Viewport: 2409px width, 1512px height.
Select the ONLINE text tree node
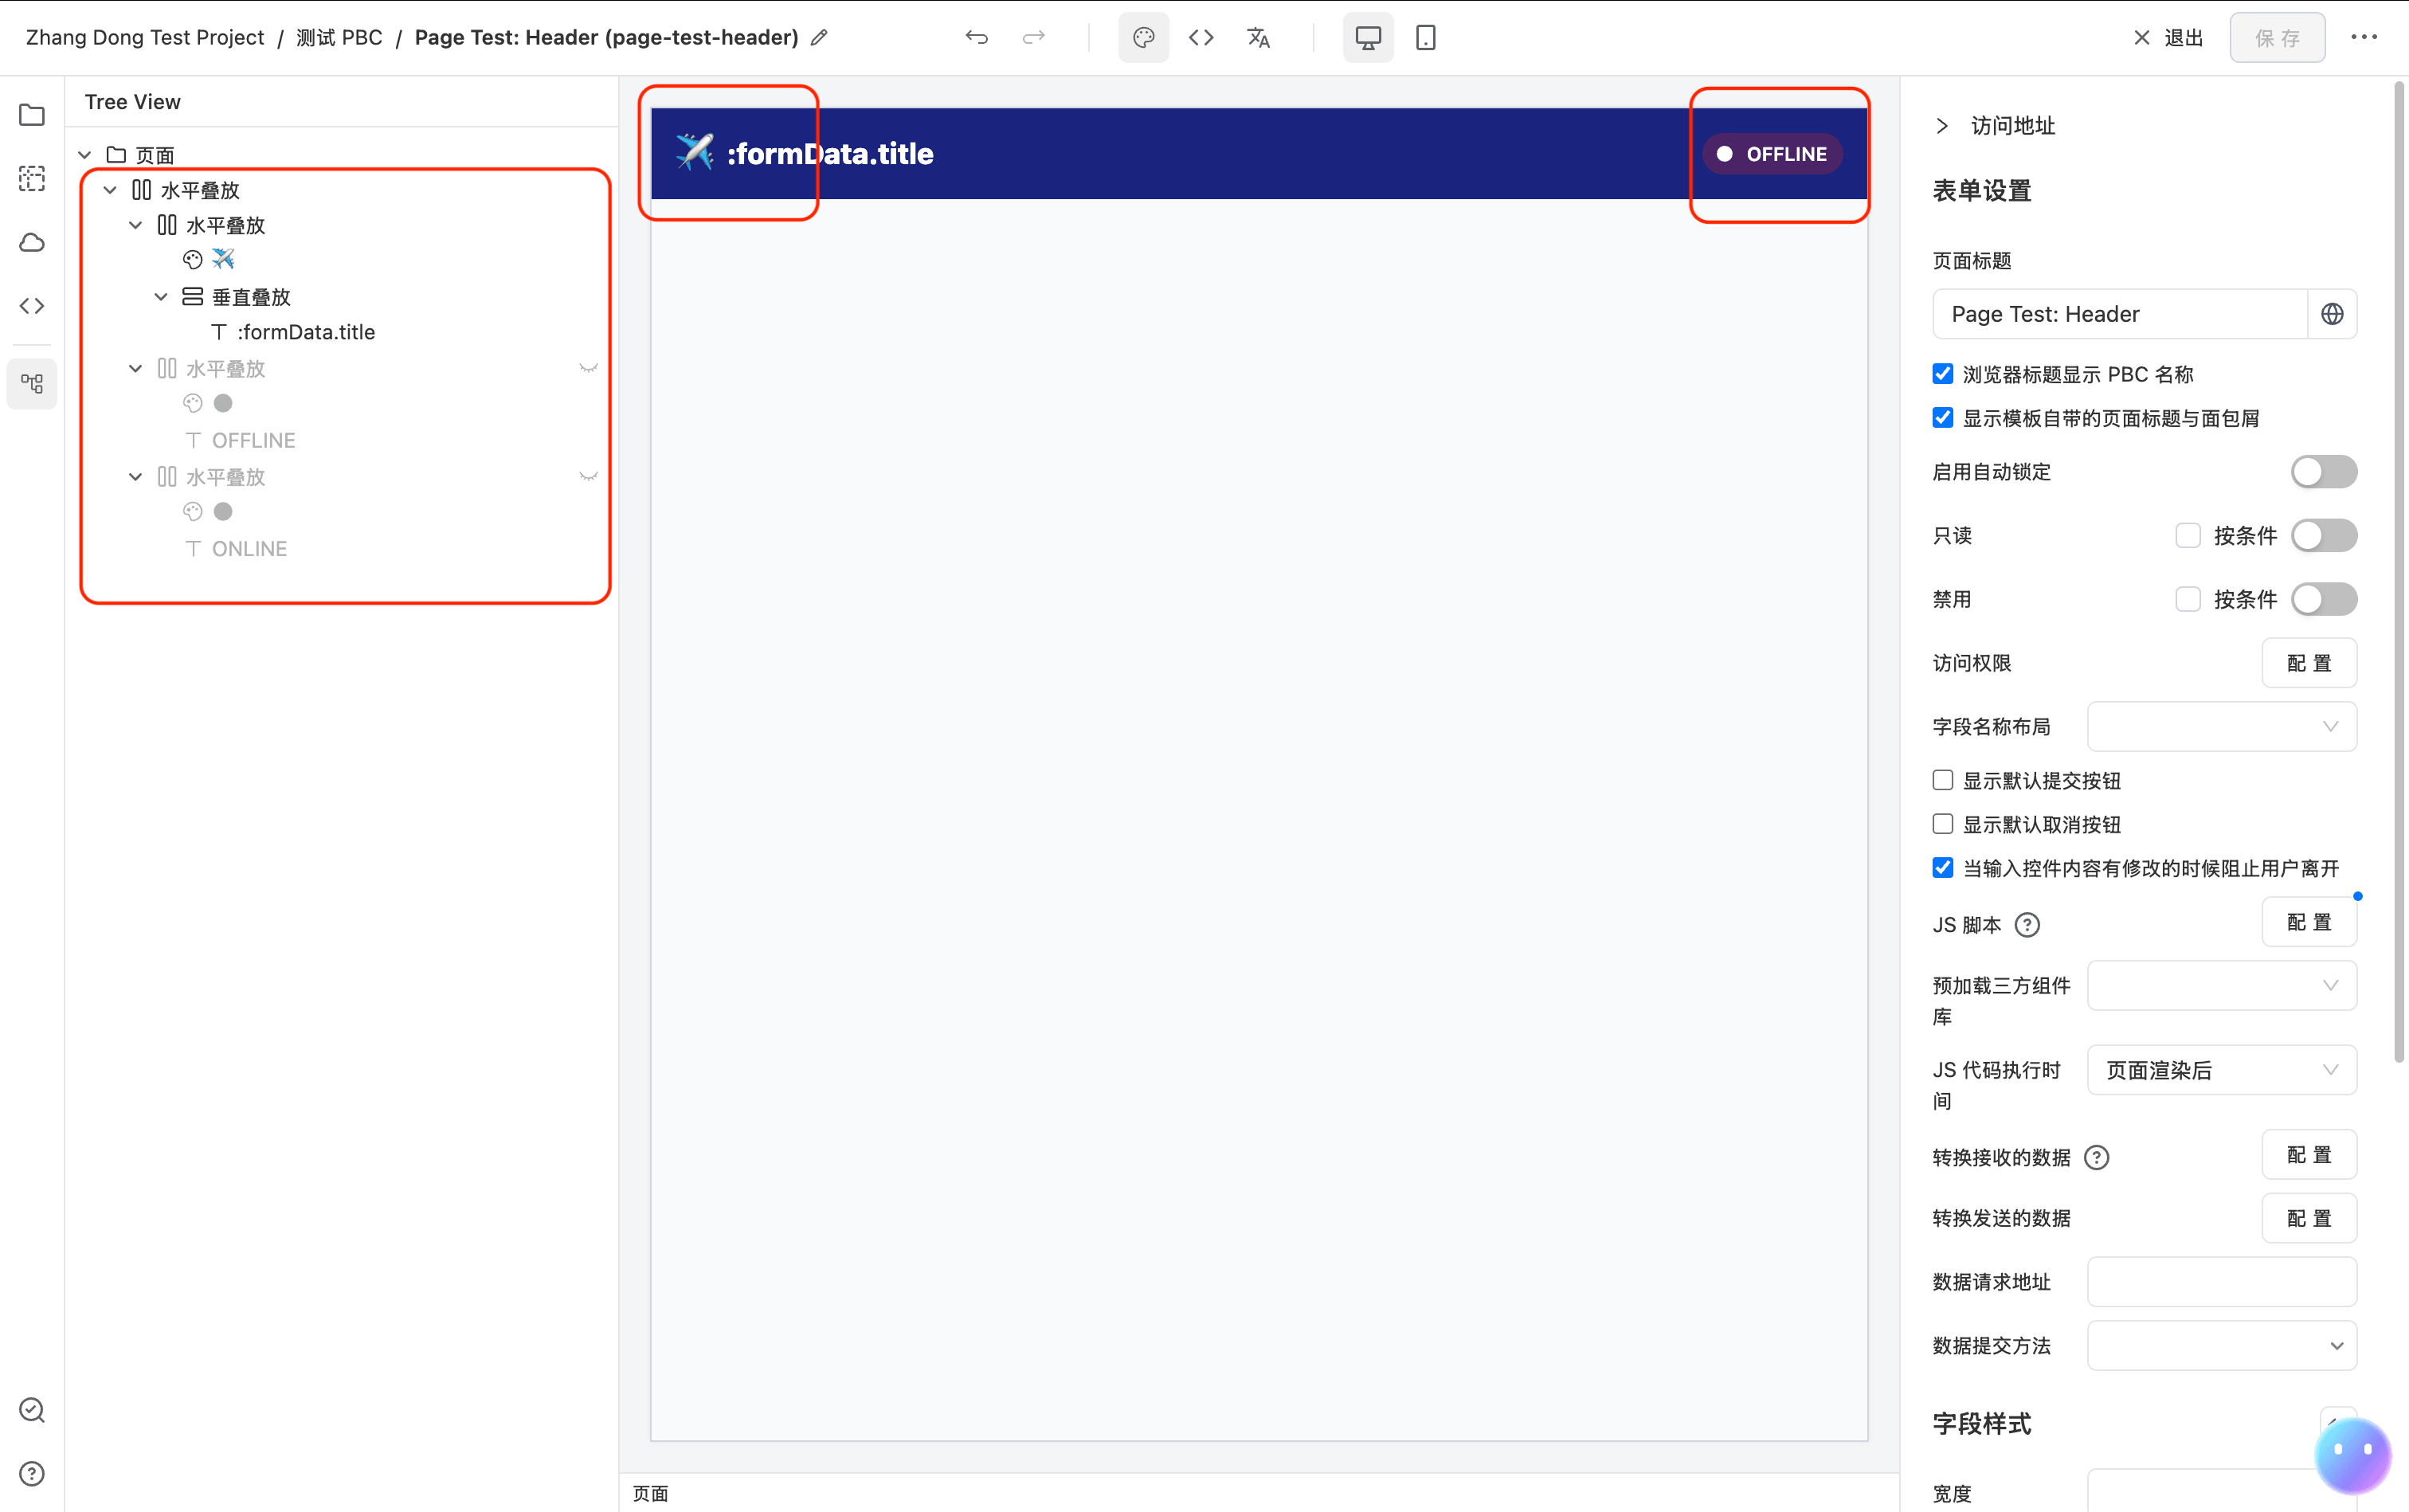(x=249, y=549)
